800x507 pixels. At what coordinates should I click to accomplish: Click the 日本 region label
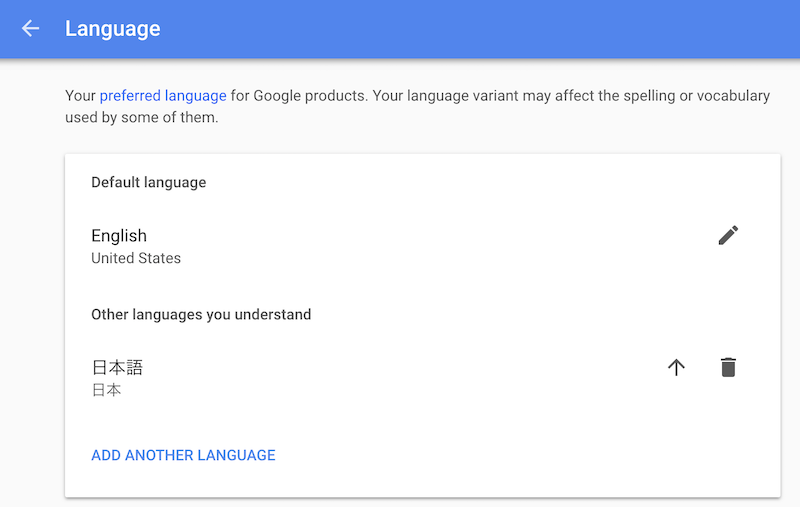pyautogui.click(x=106, y=390)
